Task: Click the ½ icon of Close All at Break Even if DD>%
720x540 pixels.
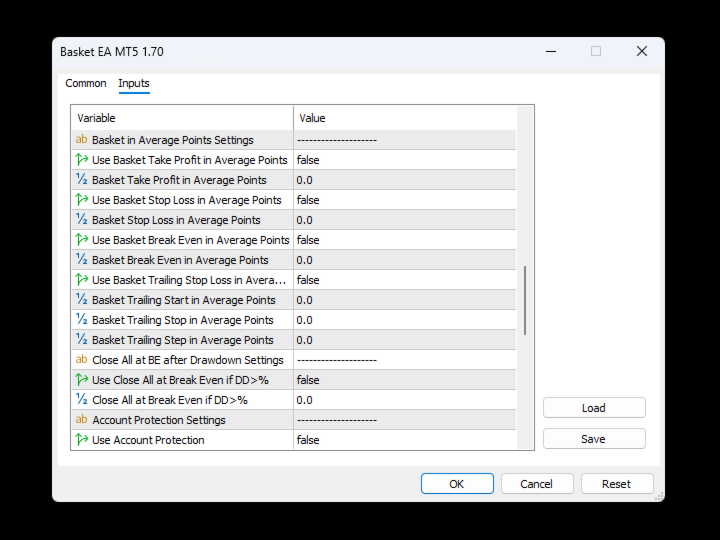Action: coord(81,399)
